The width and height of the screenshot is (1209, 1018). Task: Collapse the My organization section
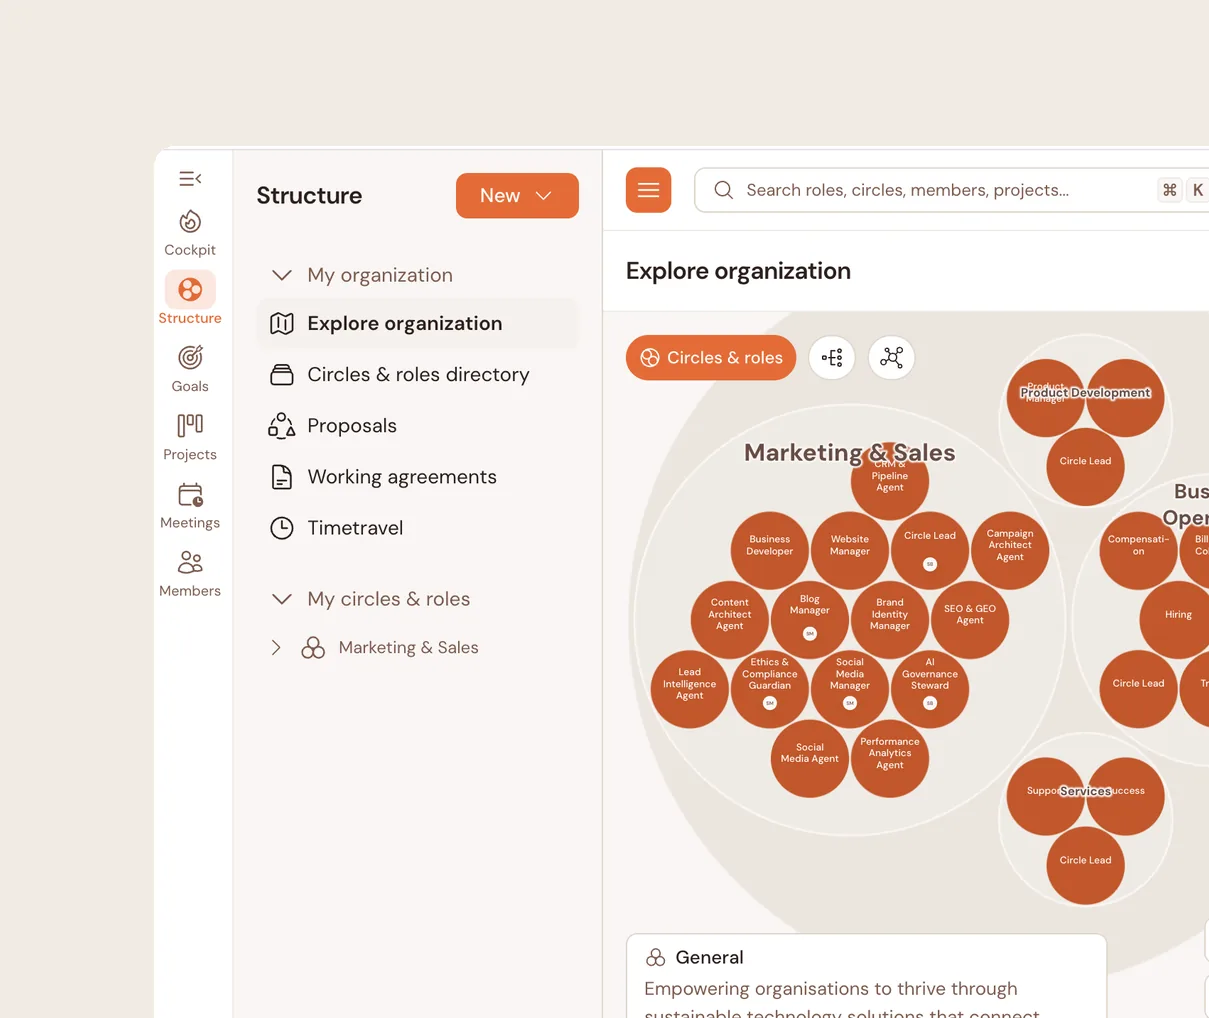[282, 275]
